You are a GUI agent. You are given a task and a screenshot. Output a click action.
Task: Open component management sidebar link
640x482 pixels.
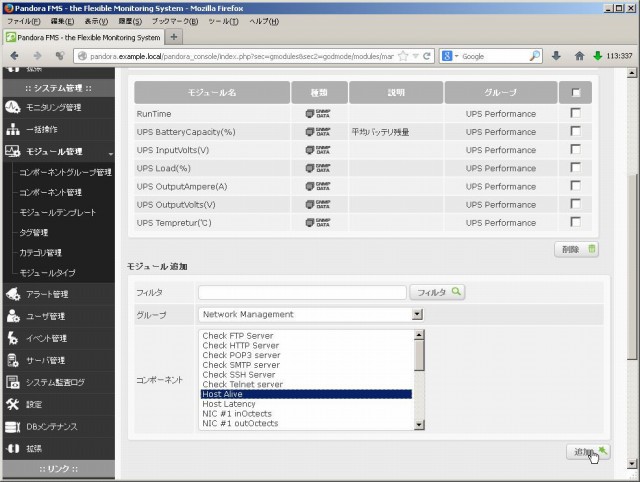click(51, 192)
